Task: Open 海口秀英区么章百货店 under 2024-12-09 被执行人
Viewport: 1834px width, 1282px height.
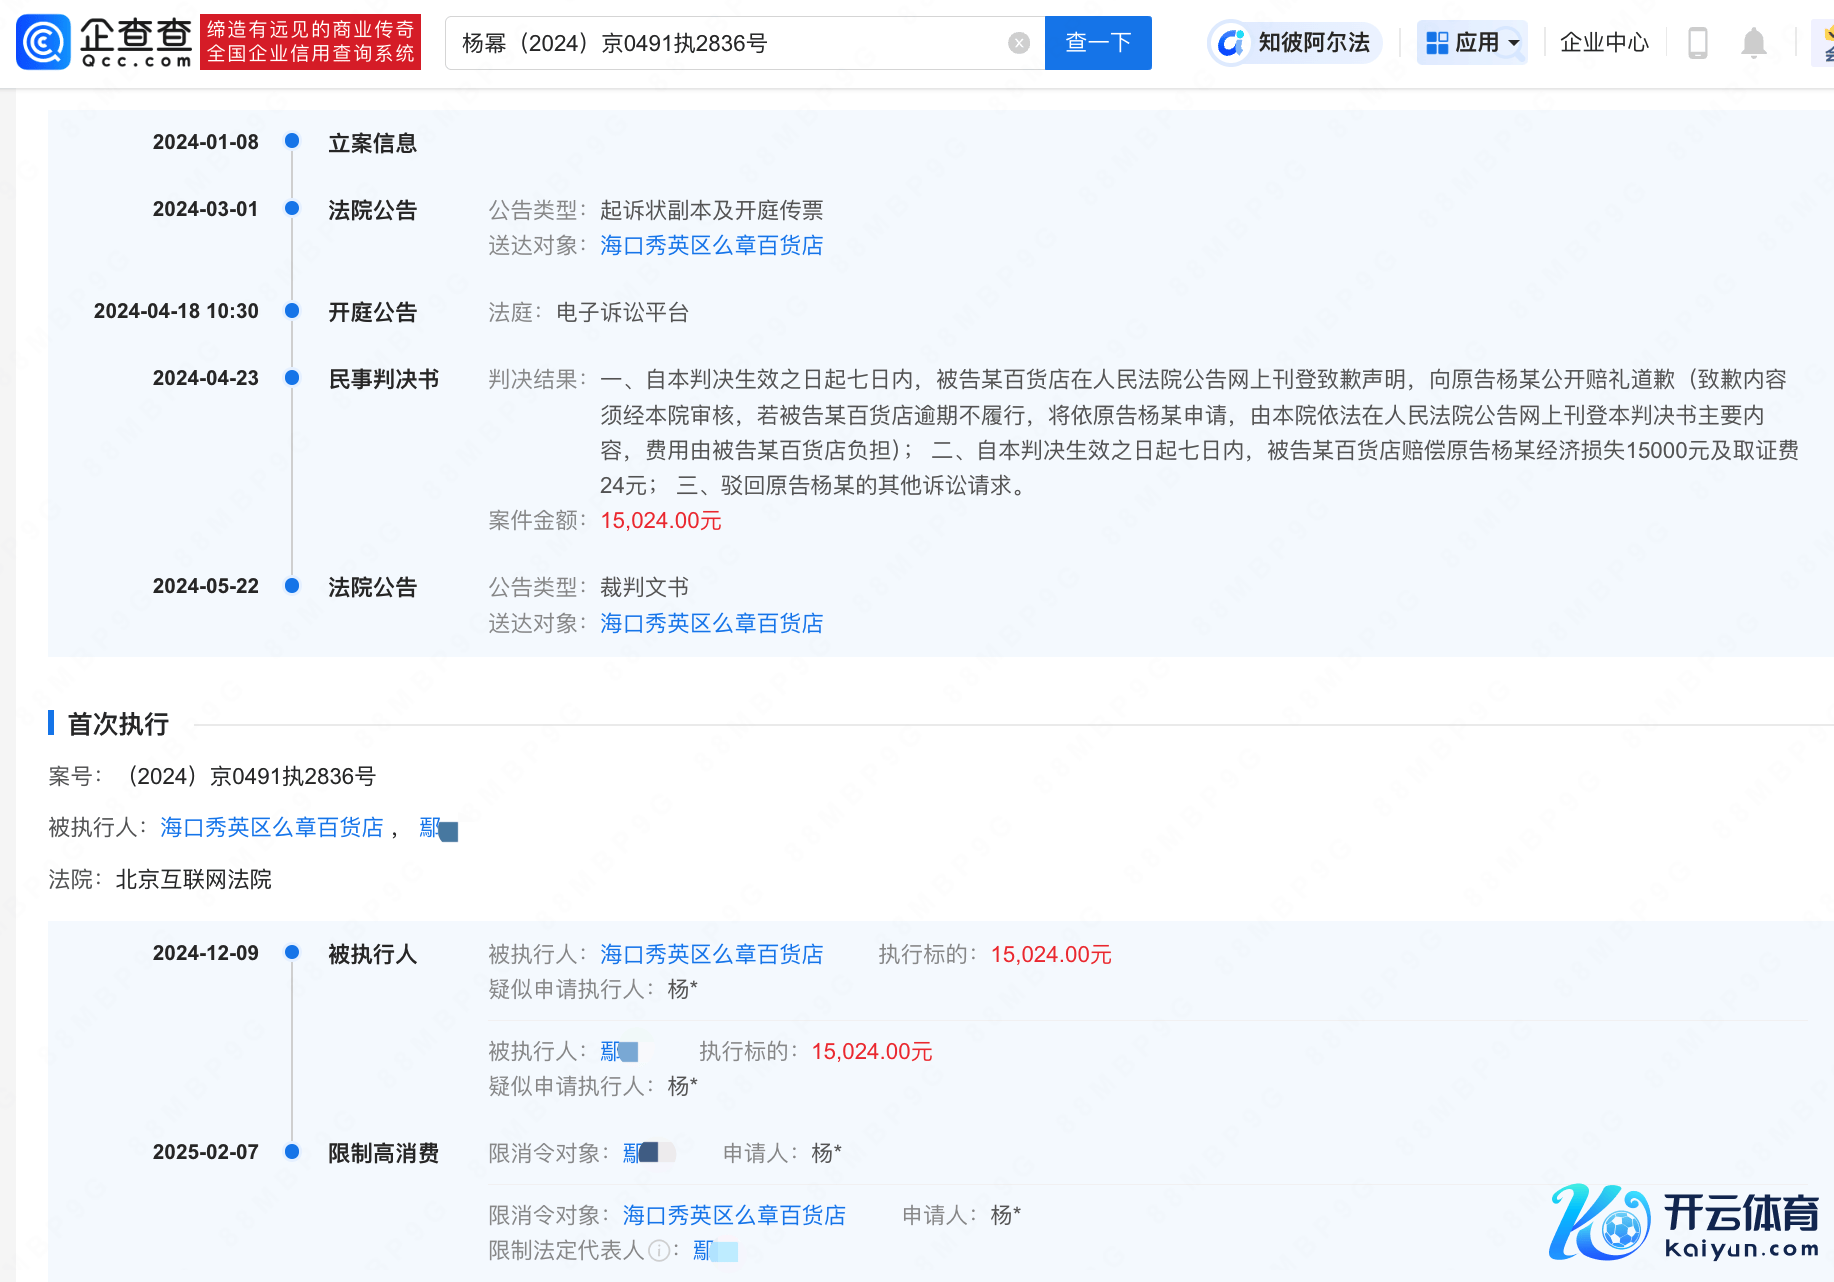Action: [711, 955]
